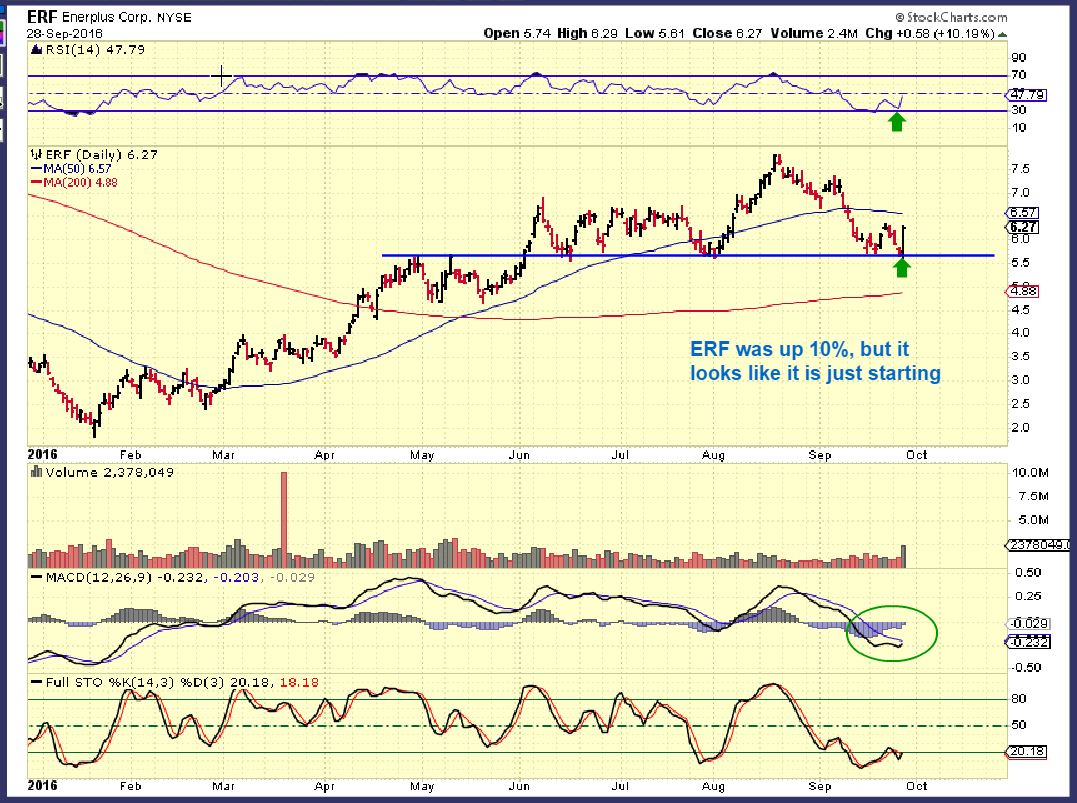Click the small green up-triangle after Chg value

pos(1003,34)
